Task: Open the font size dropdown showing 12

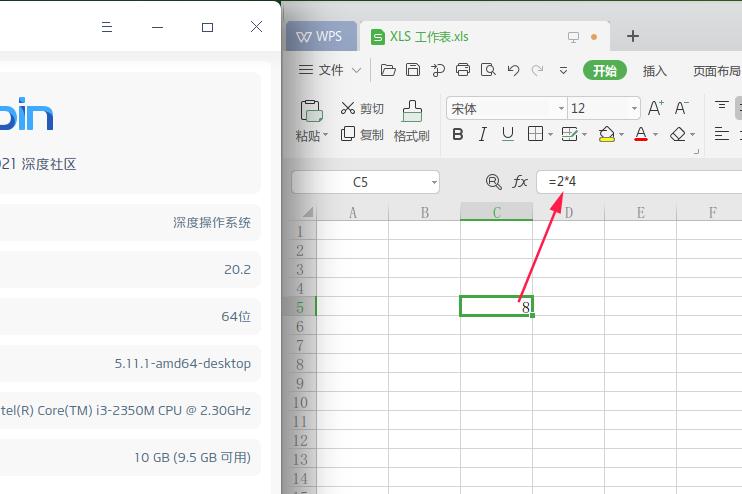Action: tap(634, 108)
